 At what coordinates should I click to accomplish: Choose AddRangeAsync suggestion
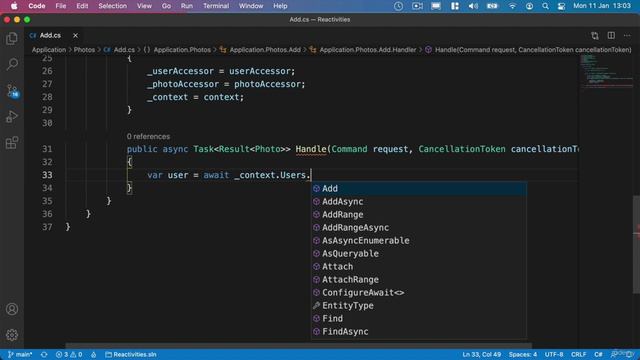point(419,228)
